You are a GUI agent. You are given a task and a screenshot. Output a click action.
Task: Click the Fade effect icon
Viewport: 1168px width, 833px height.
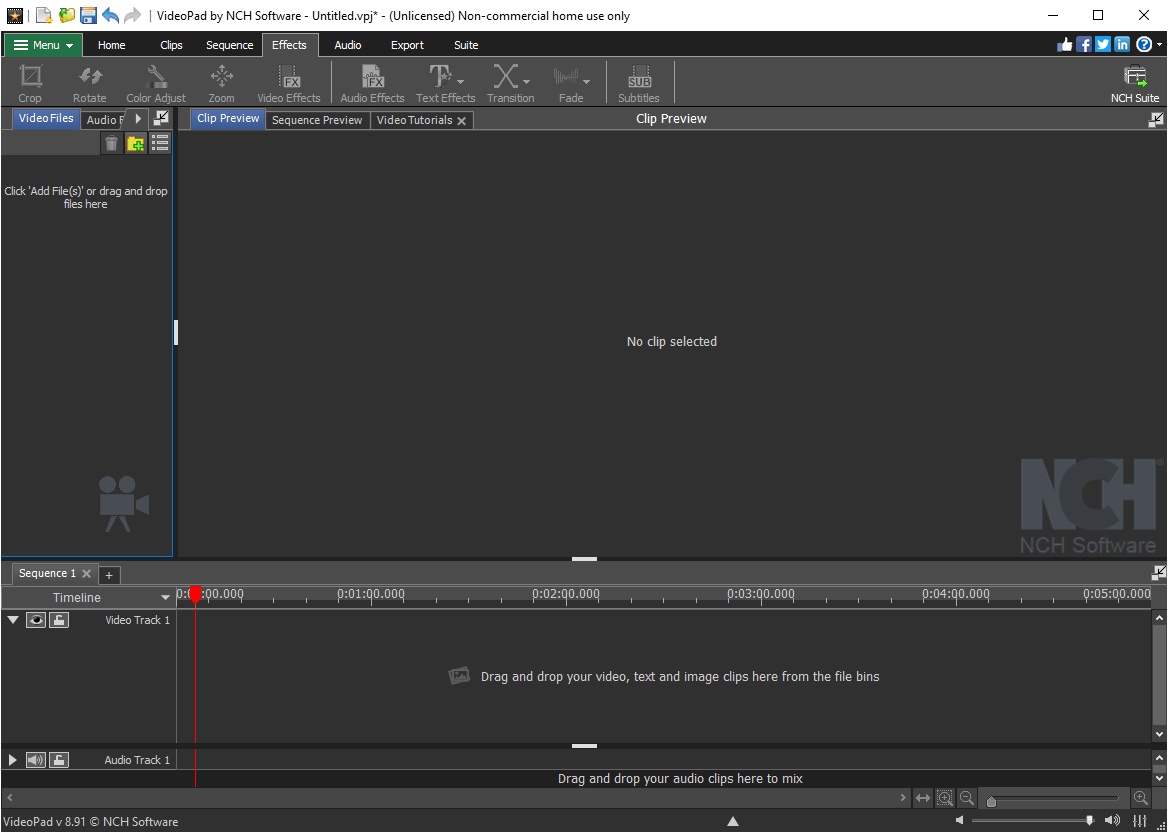(x=566, y=77)
